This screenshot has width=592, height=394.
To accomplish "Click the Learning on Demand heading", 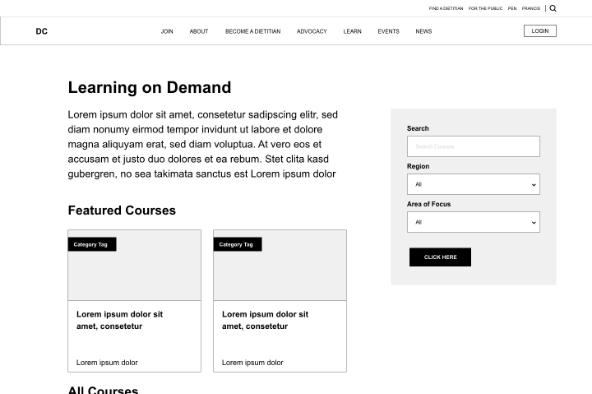I will [x=150, y=88].
